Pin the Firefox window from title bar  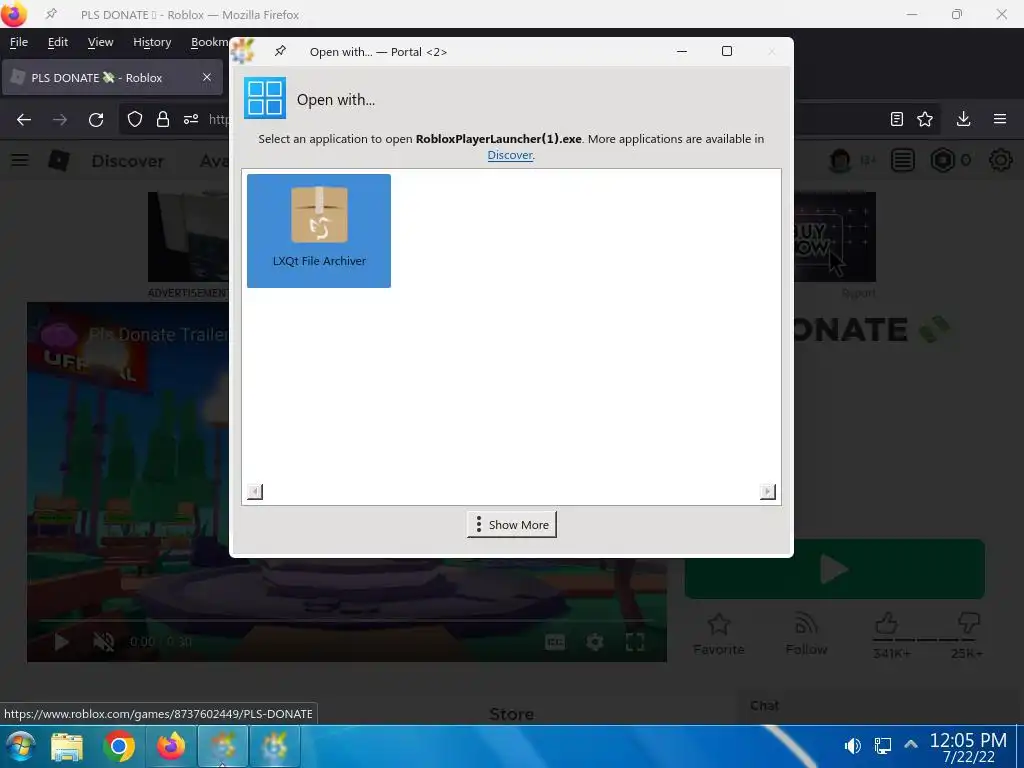51,14
